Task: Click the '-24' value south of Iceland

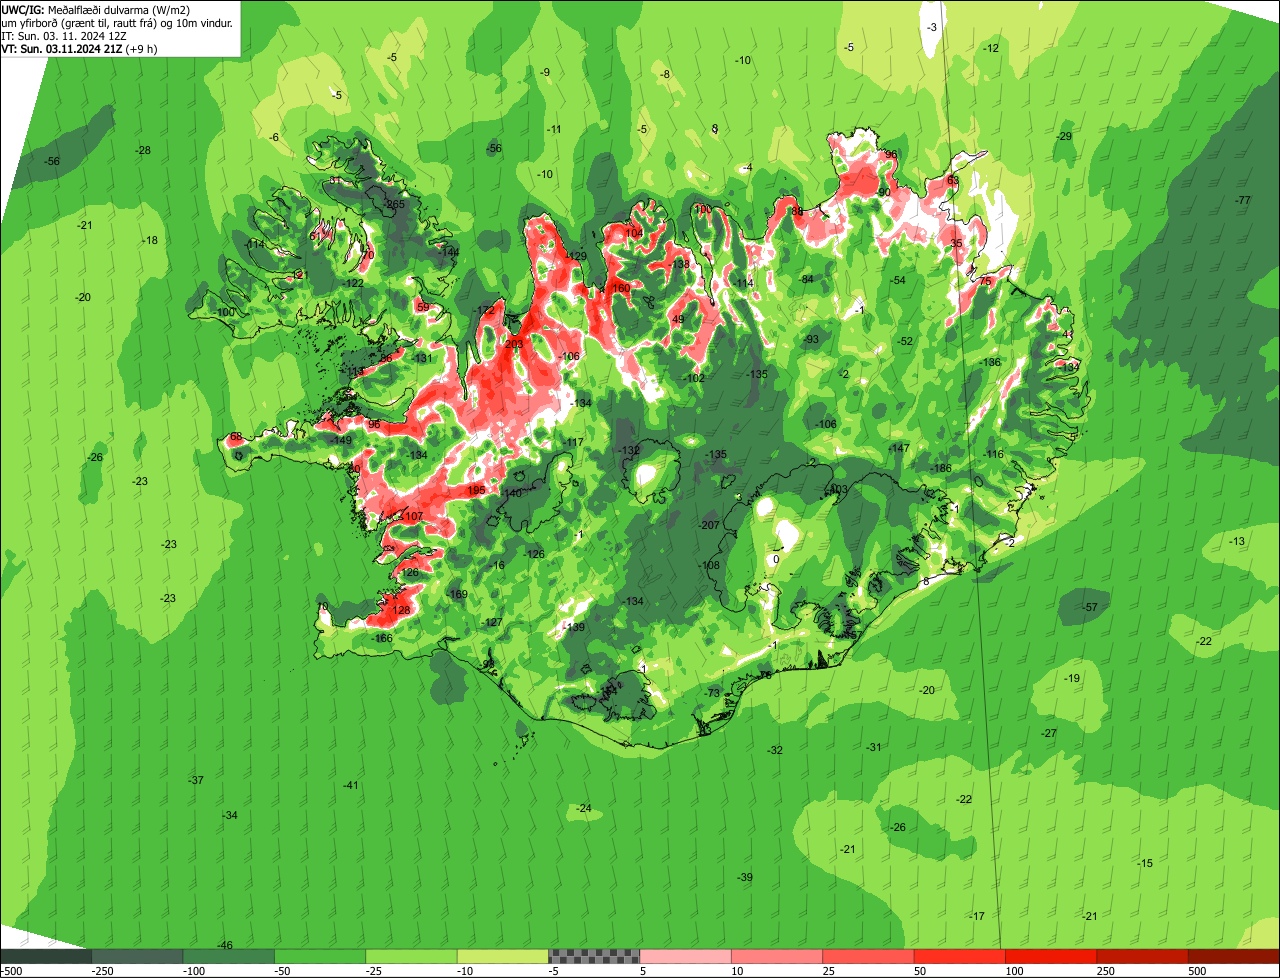Action: (583, 808)
